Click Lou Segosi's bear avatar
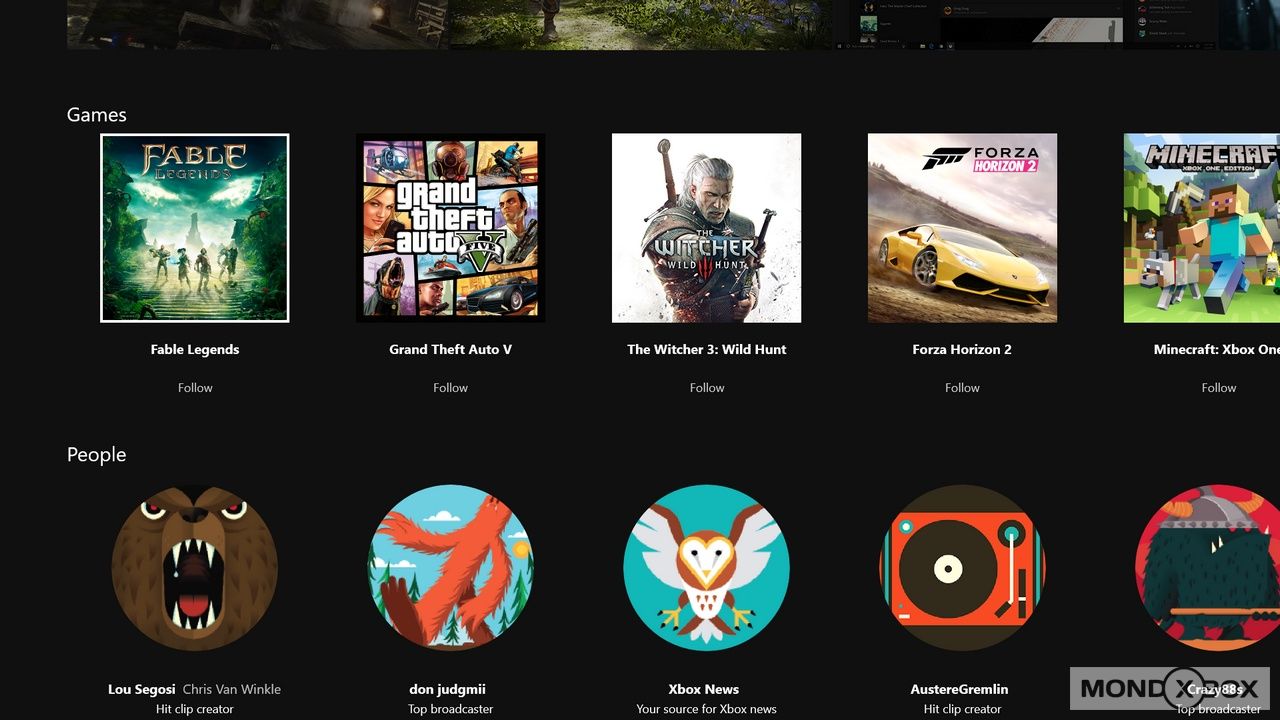 click(195, 568)
